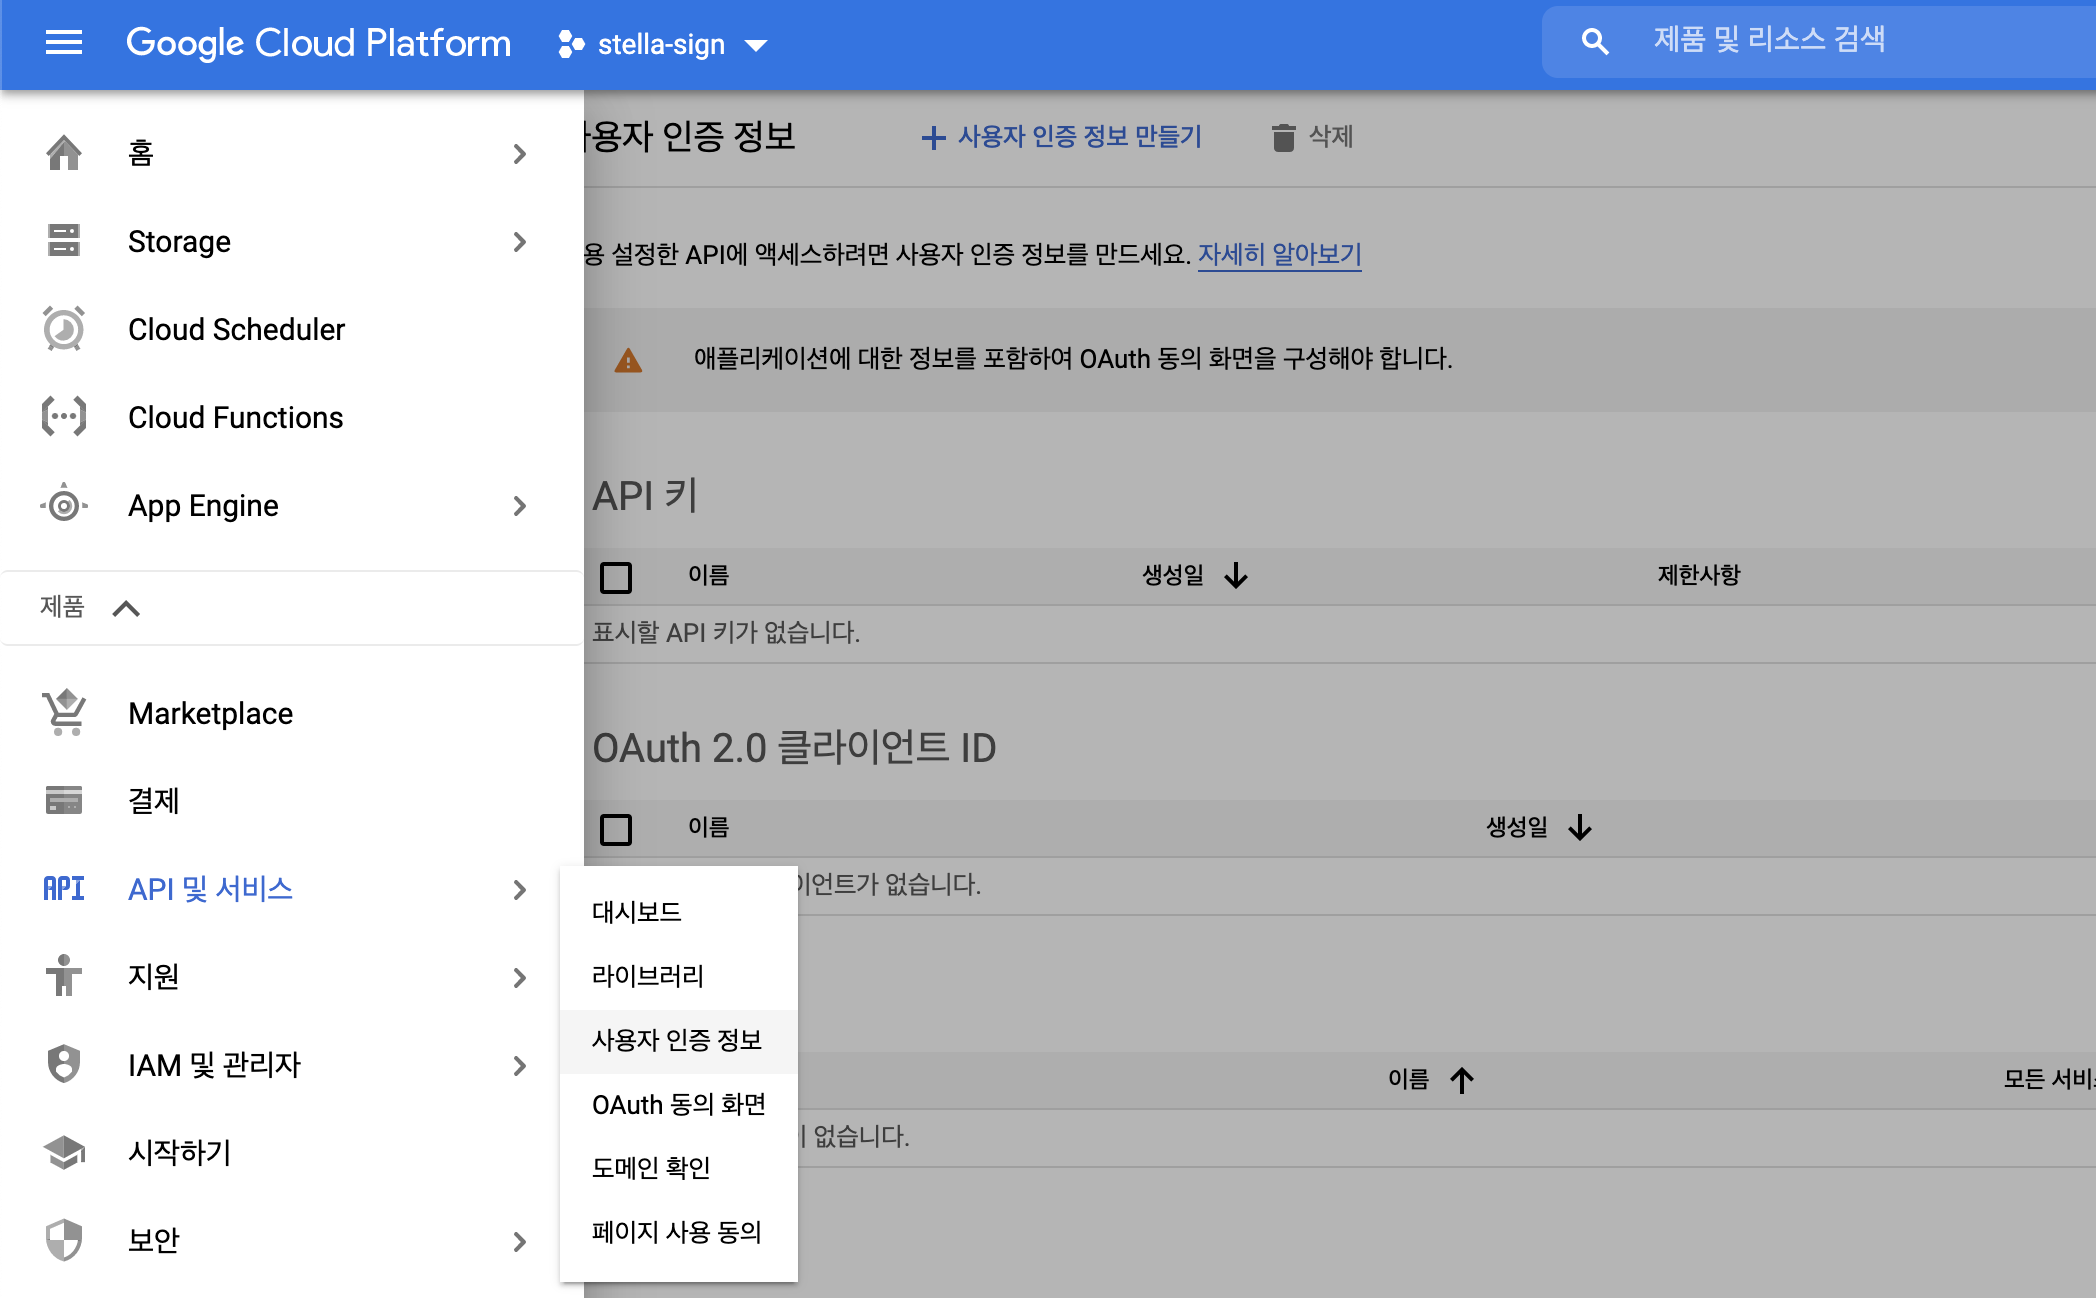Click the Cloud Scheduler clock icon
The height and width of the screenshot is (1298, 2096).
point(64,329)
